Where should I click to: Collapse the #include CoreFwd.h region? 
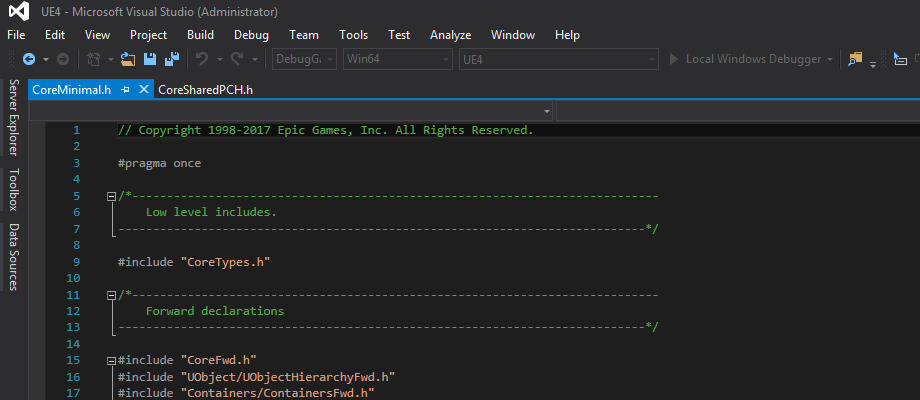point(112,360)
